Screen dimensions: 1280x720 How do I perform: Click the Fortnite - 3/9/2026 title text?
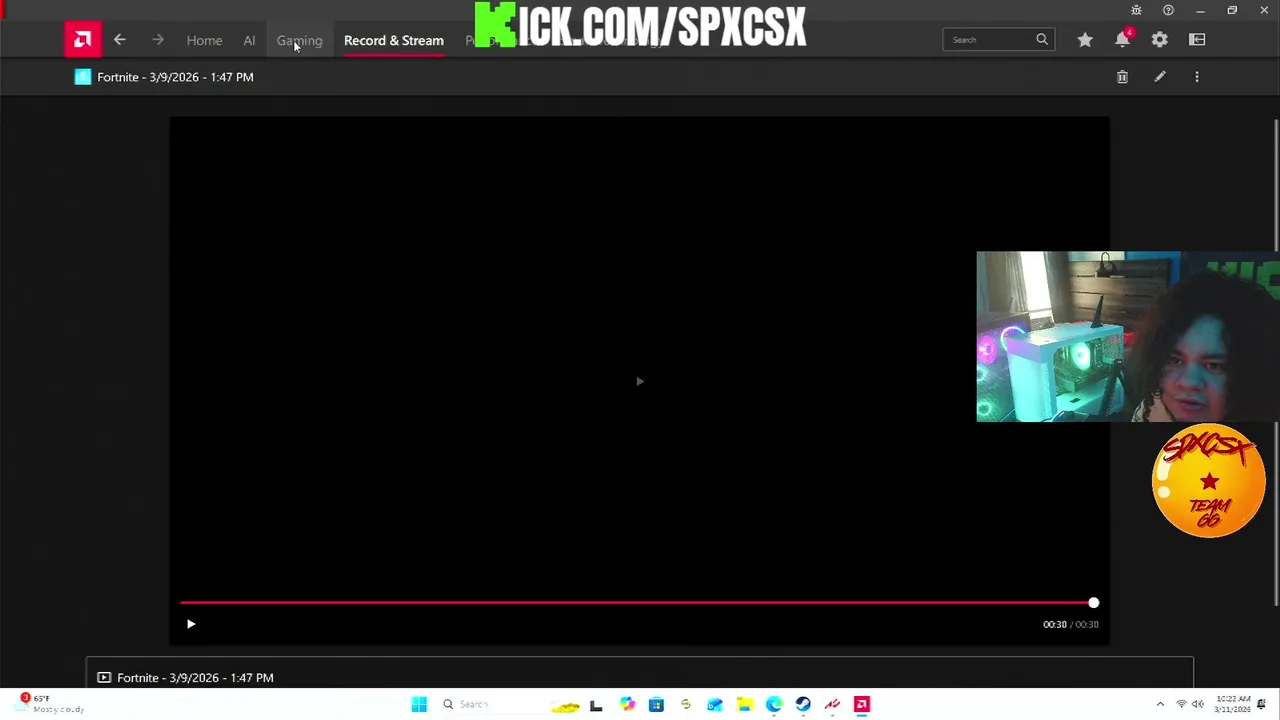[175, 77]
